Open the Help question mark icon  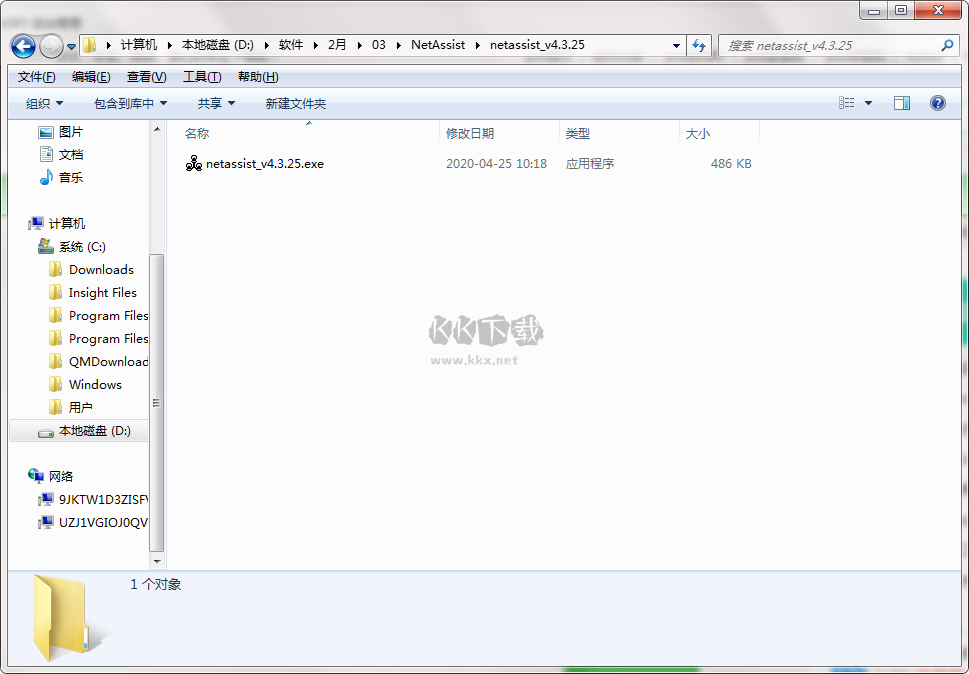(x=937, y=102)
